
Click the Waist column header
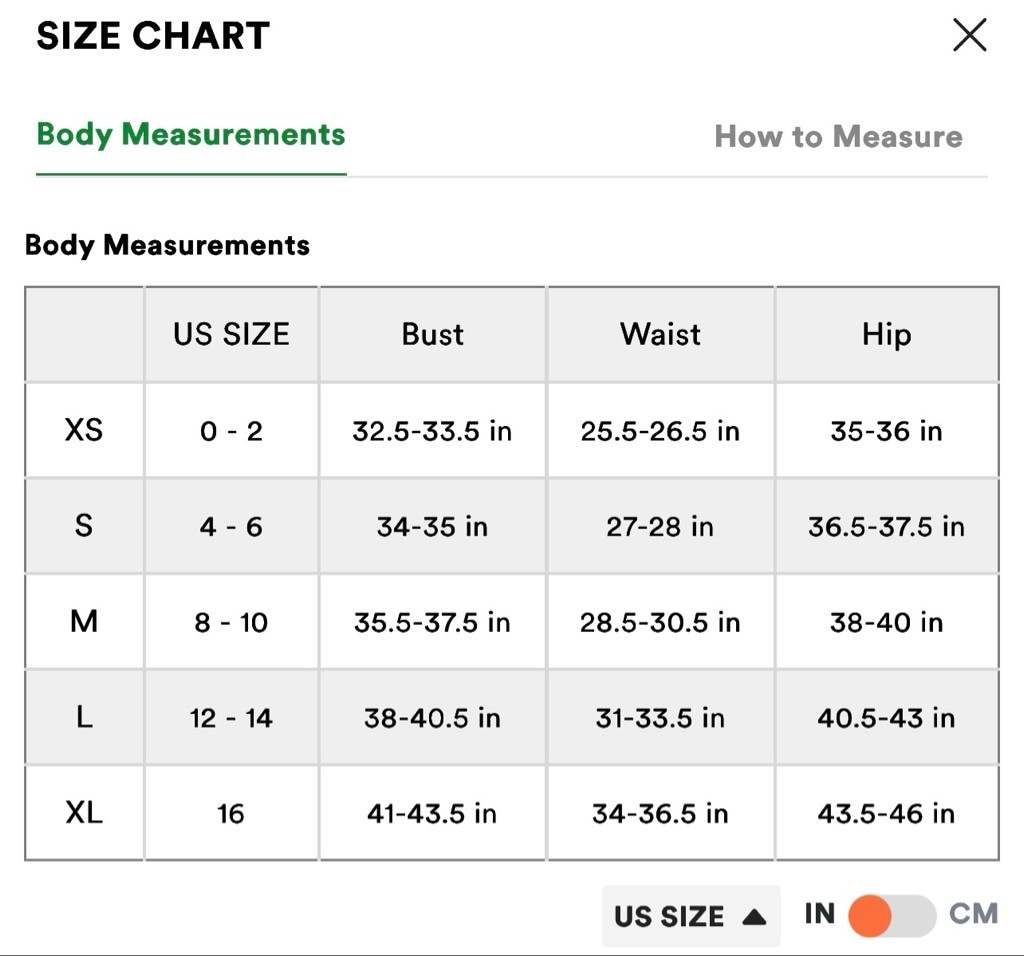click(660, 334)
